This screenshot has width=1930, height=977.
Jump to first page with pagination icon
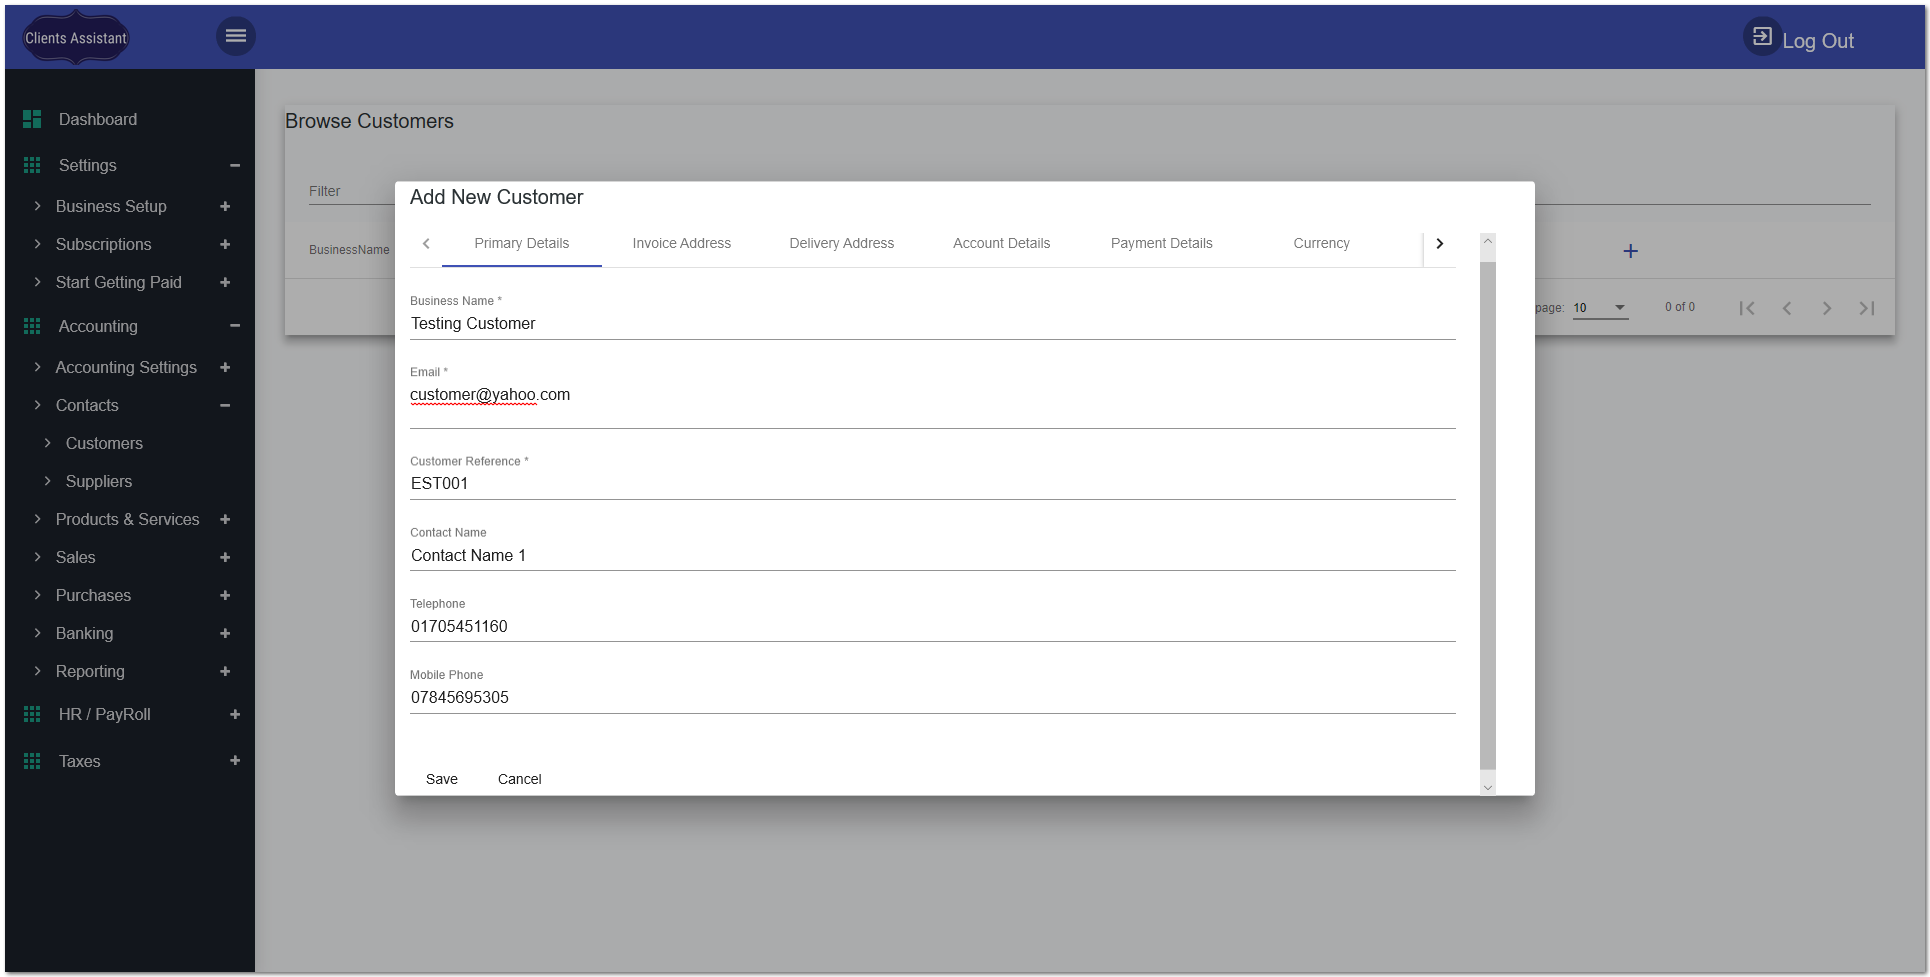[1747, 308]
